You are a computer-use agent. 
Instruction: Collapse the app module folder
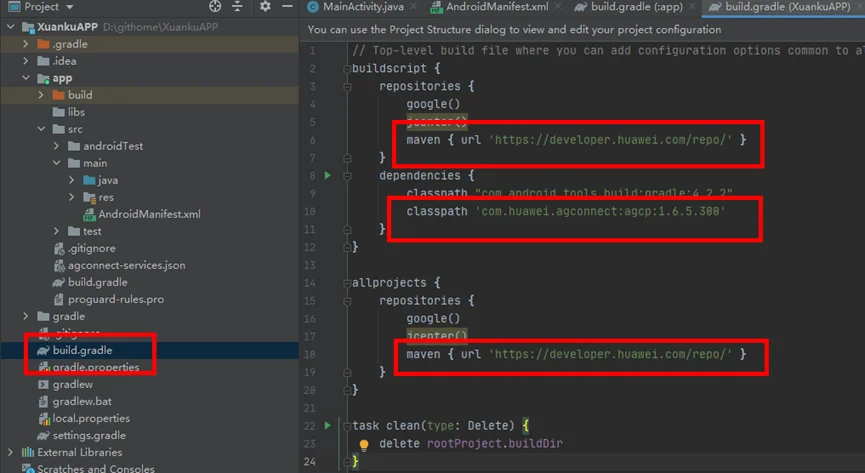[25, 78]
